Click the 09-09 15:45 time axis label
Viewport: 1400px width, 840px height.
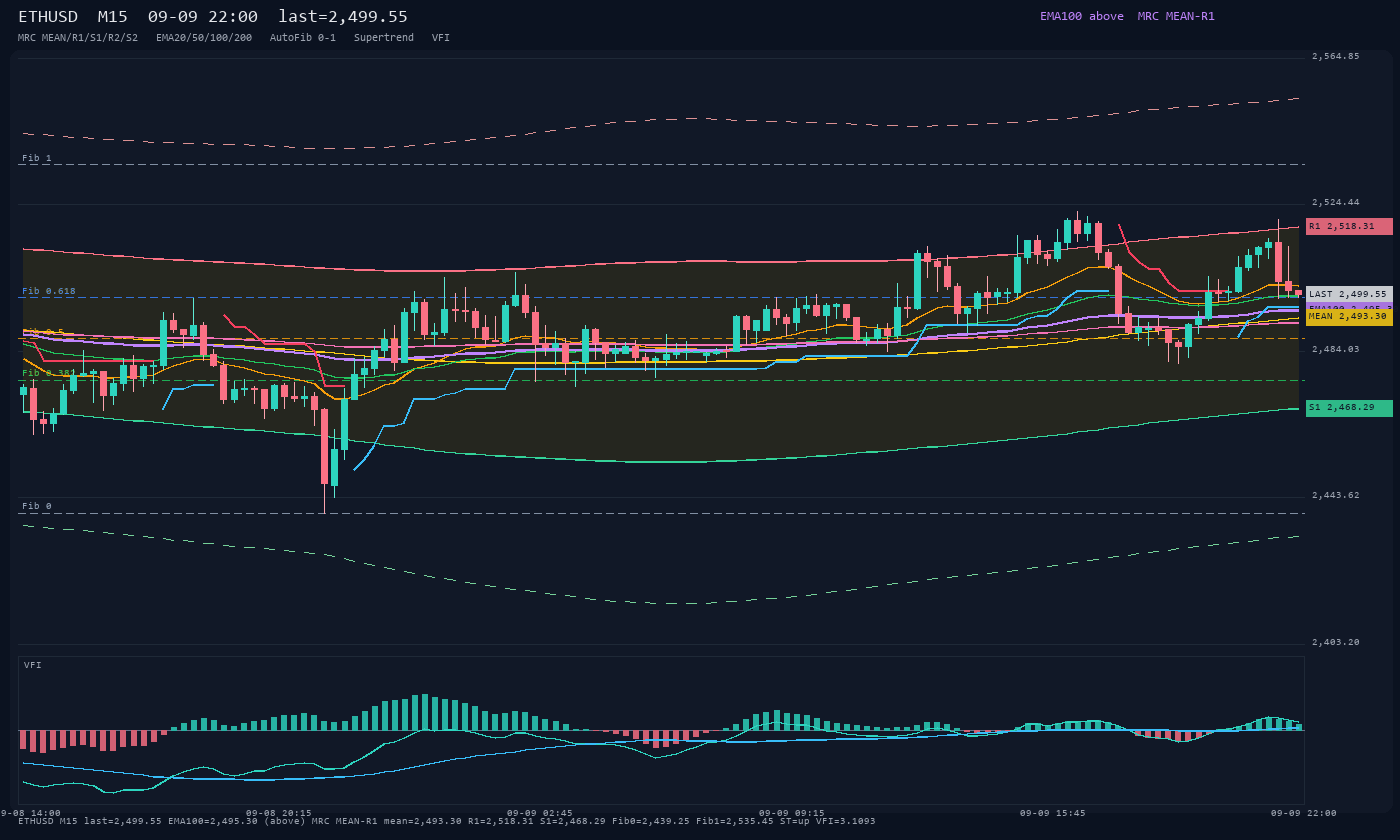[1052, 813]
